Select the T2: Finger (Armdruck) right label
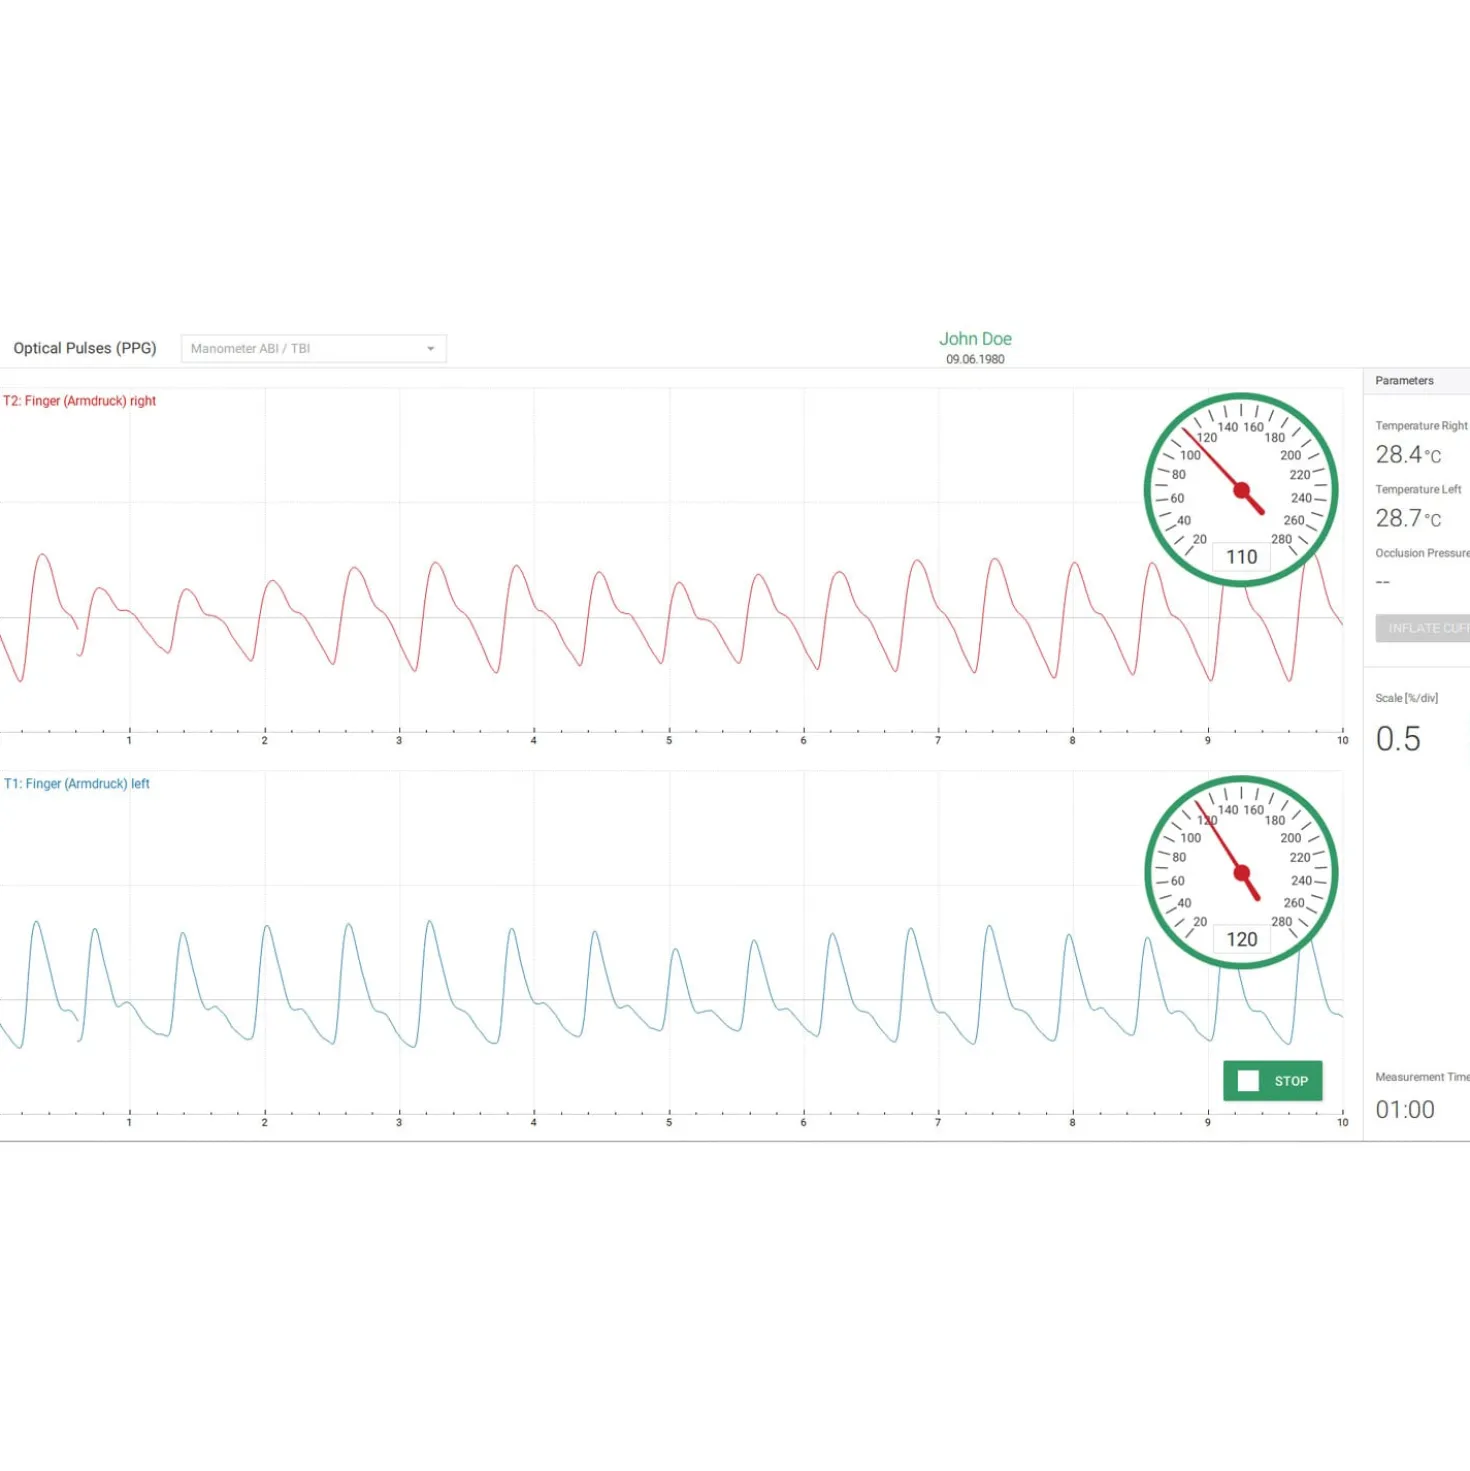Viewport: 1470px width, 1471px height. pos(80,401)
